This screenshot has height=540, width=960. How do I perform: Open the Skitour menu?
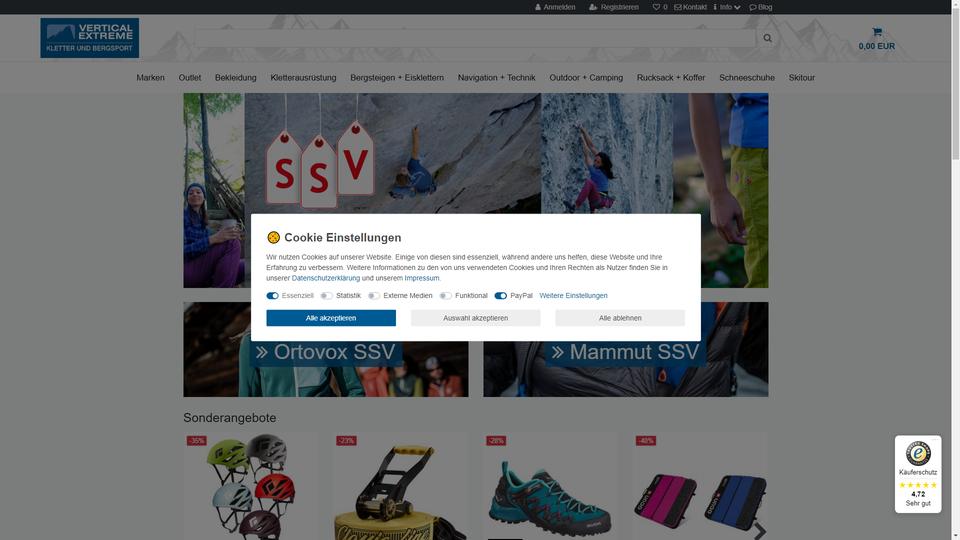coord(801,78)
